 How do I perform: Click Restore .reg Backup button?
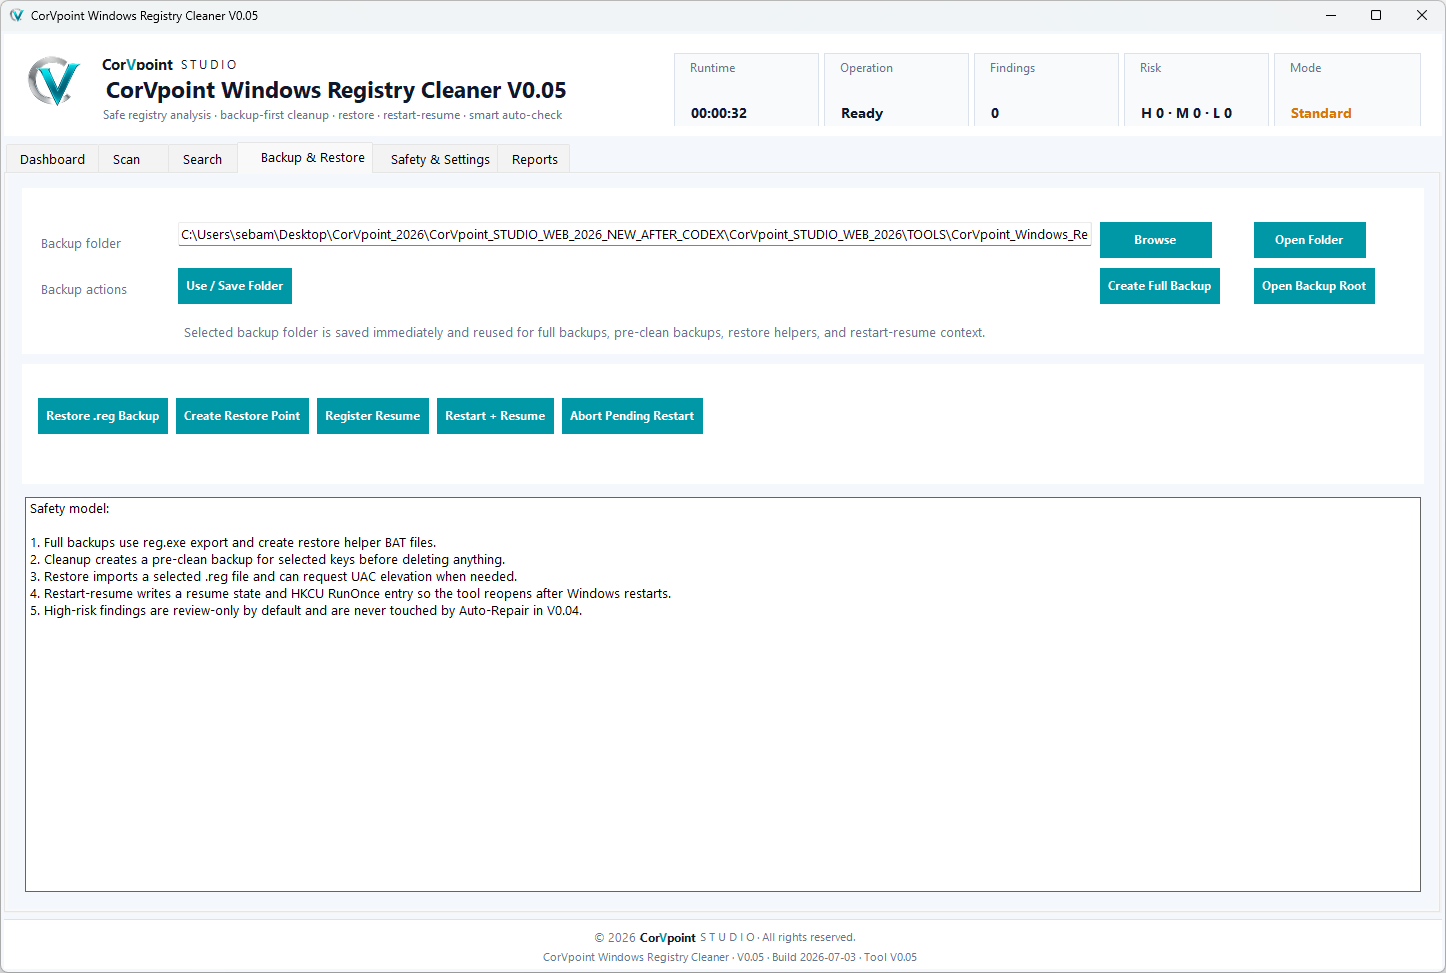pos(103,416)
